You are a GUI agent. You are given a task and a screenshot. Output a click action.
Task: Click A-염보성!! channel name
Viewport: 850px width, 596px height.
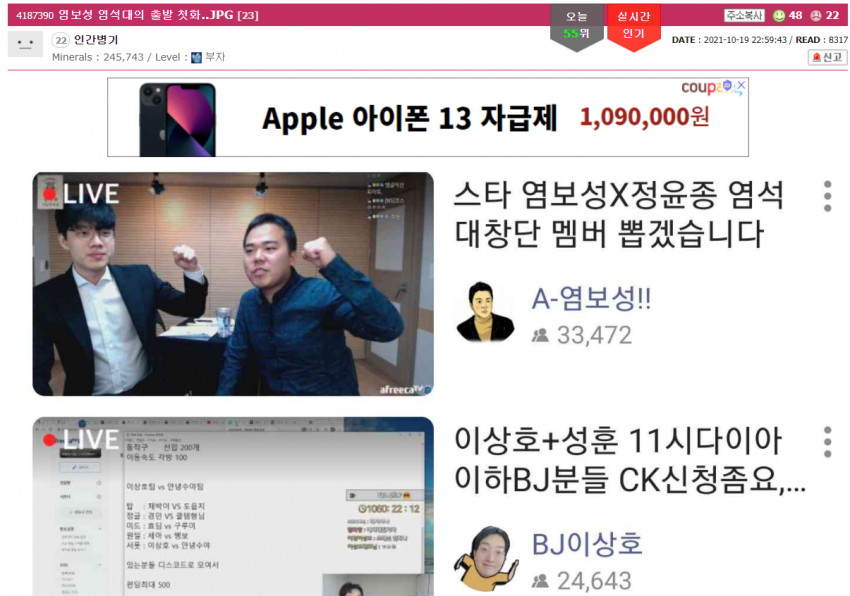tap(591, 298)
